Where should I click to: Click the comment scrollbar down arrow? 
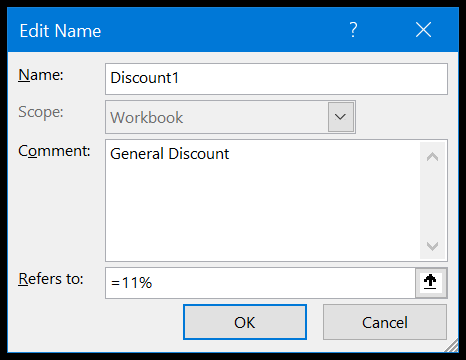[x=433, y=246]
